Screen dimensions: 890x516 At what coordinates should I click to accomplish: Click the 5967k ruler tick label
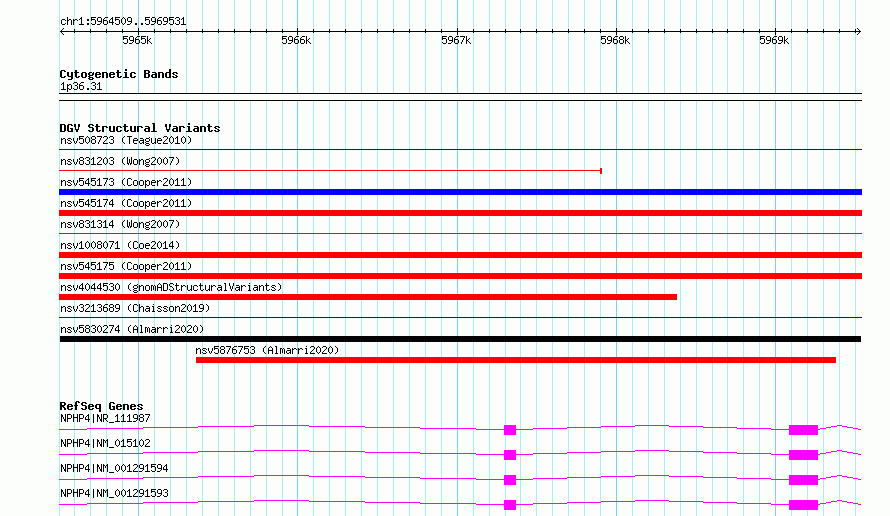(456, 40)
